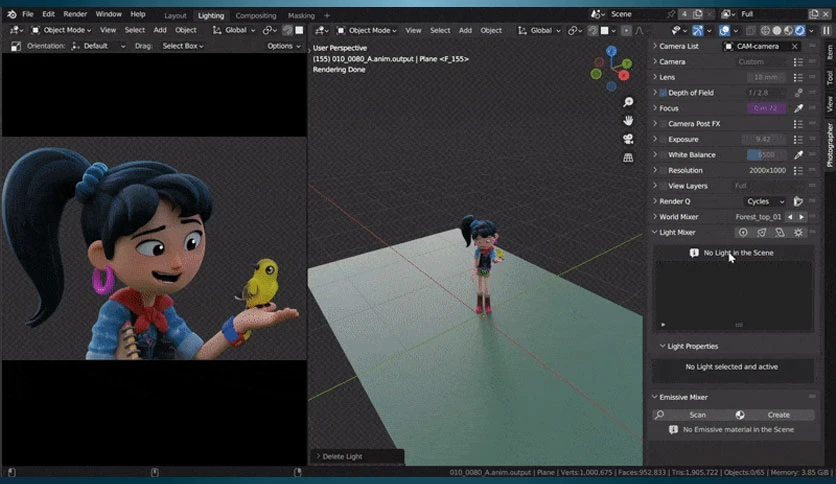Add spot light icon in Light Mixer
Screen dimensions: 836x484
(761, 232)
